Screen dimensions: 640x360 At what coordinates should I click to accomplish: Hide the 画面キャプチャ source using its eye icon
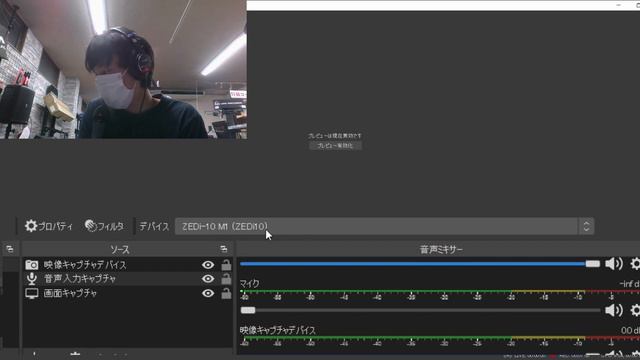[208, 293]
